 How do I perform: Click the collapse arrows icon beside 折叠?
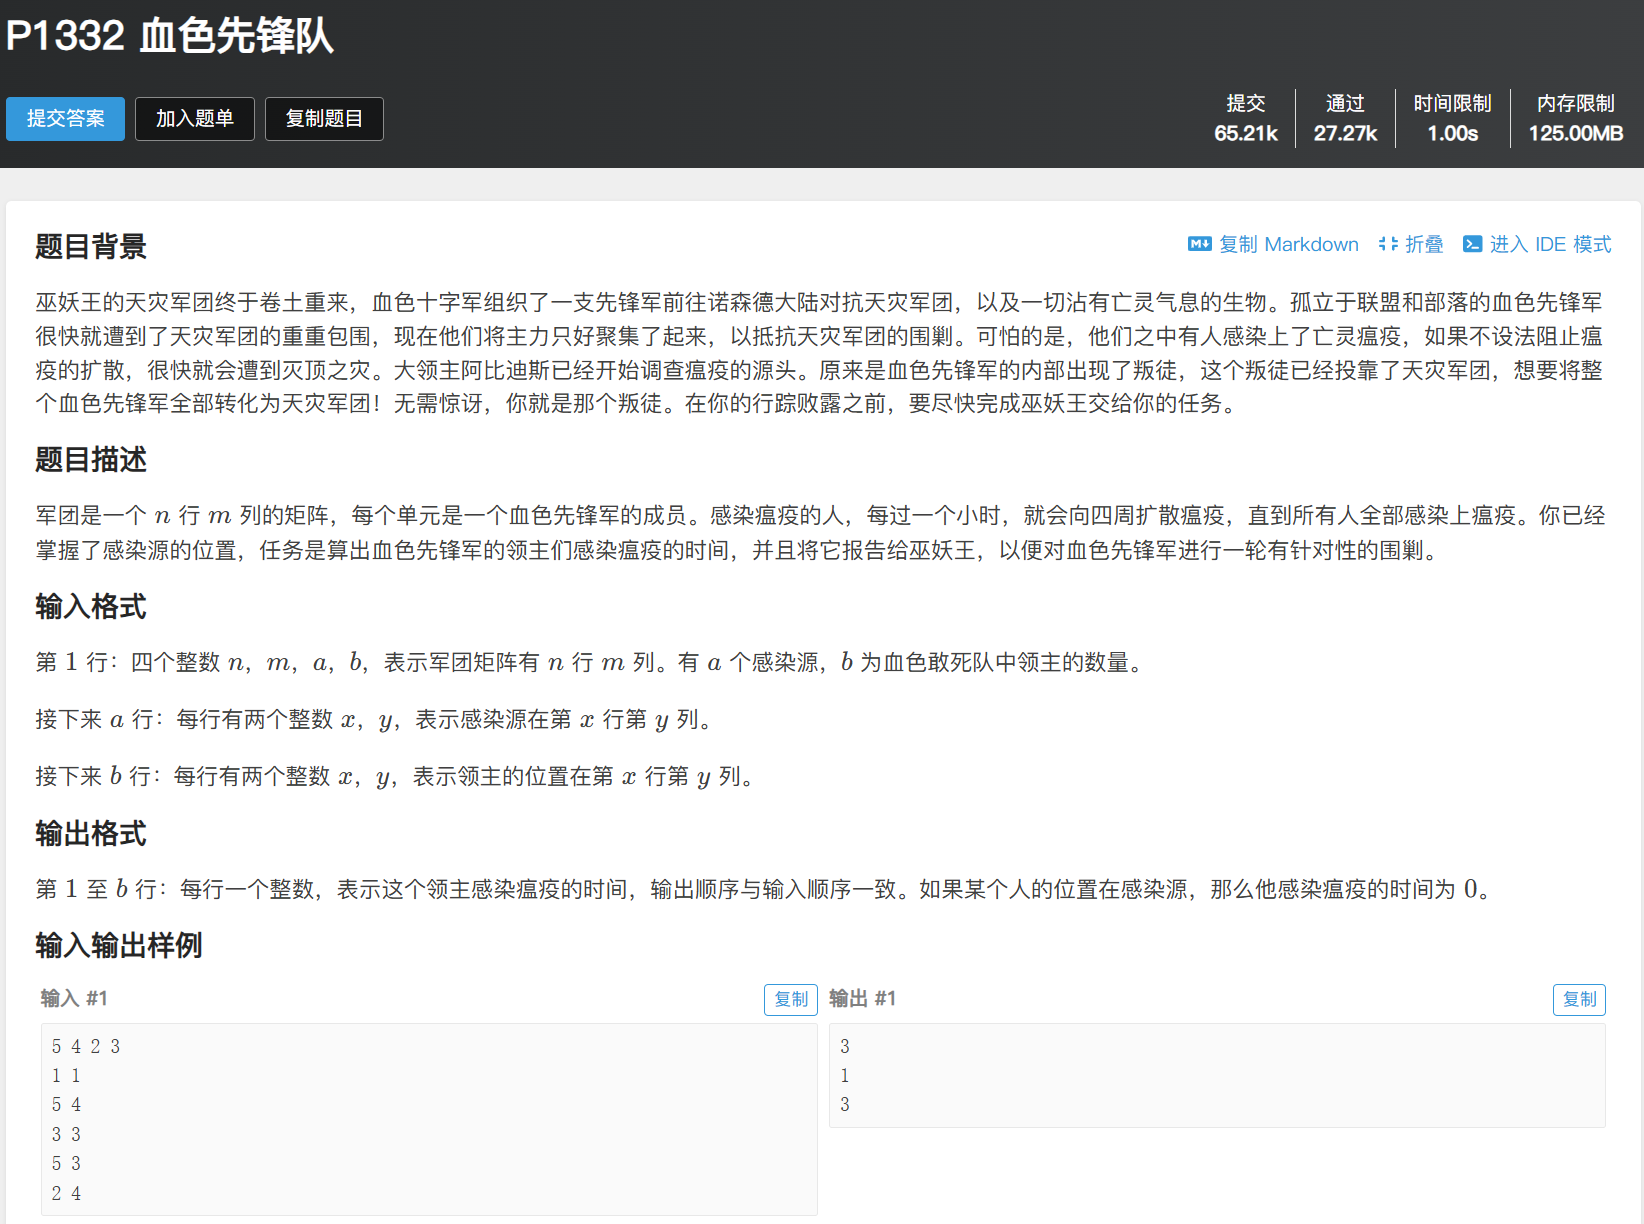pyautogui.click(x=1388, y=244)
